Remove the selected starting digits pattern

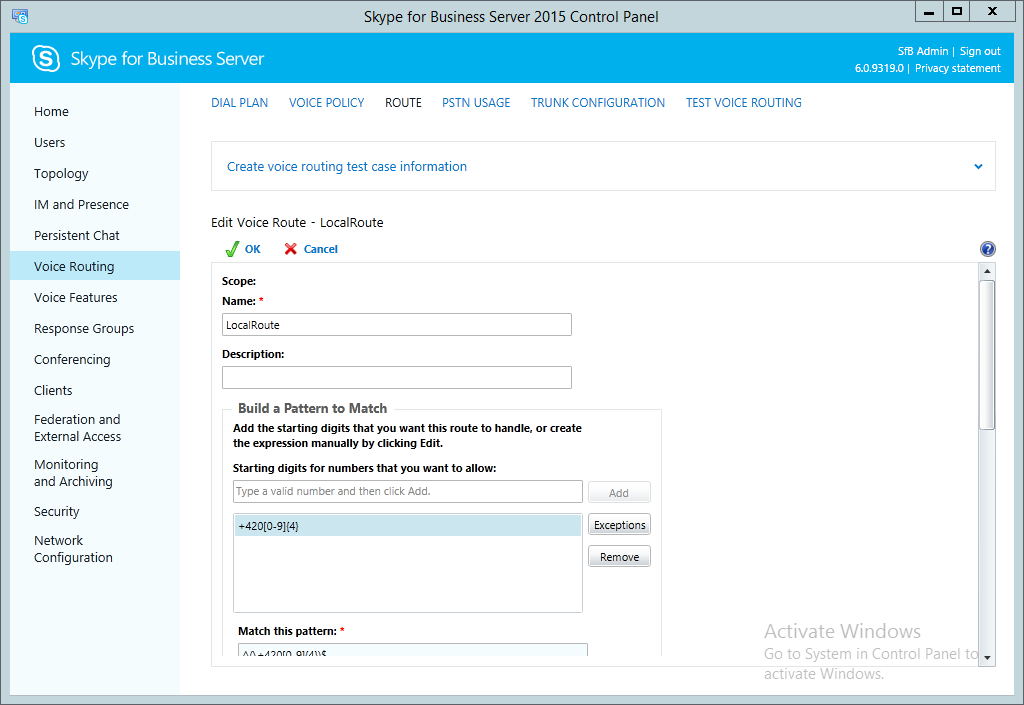pyautogui.click(x=619, y=557)
